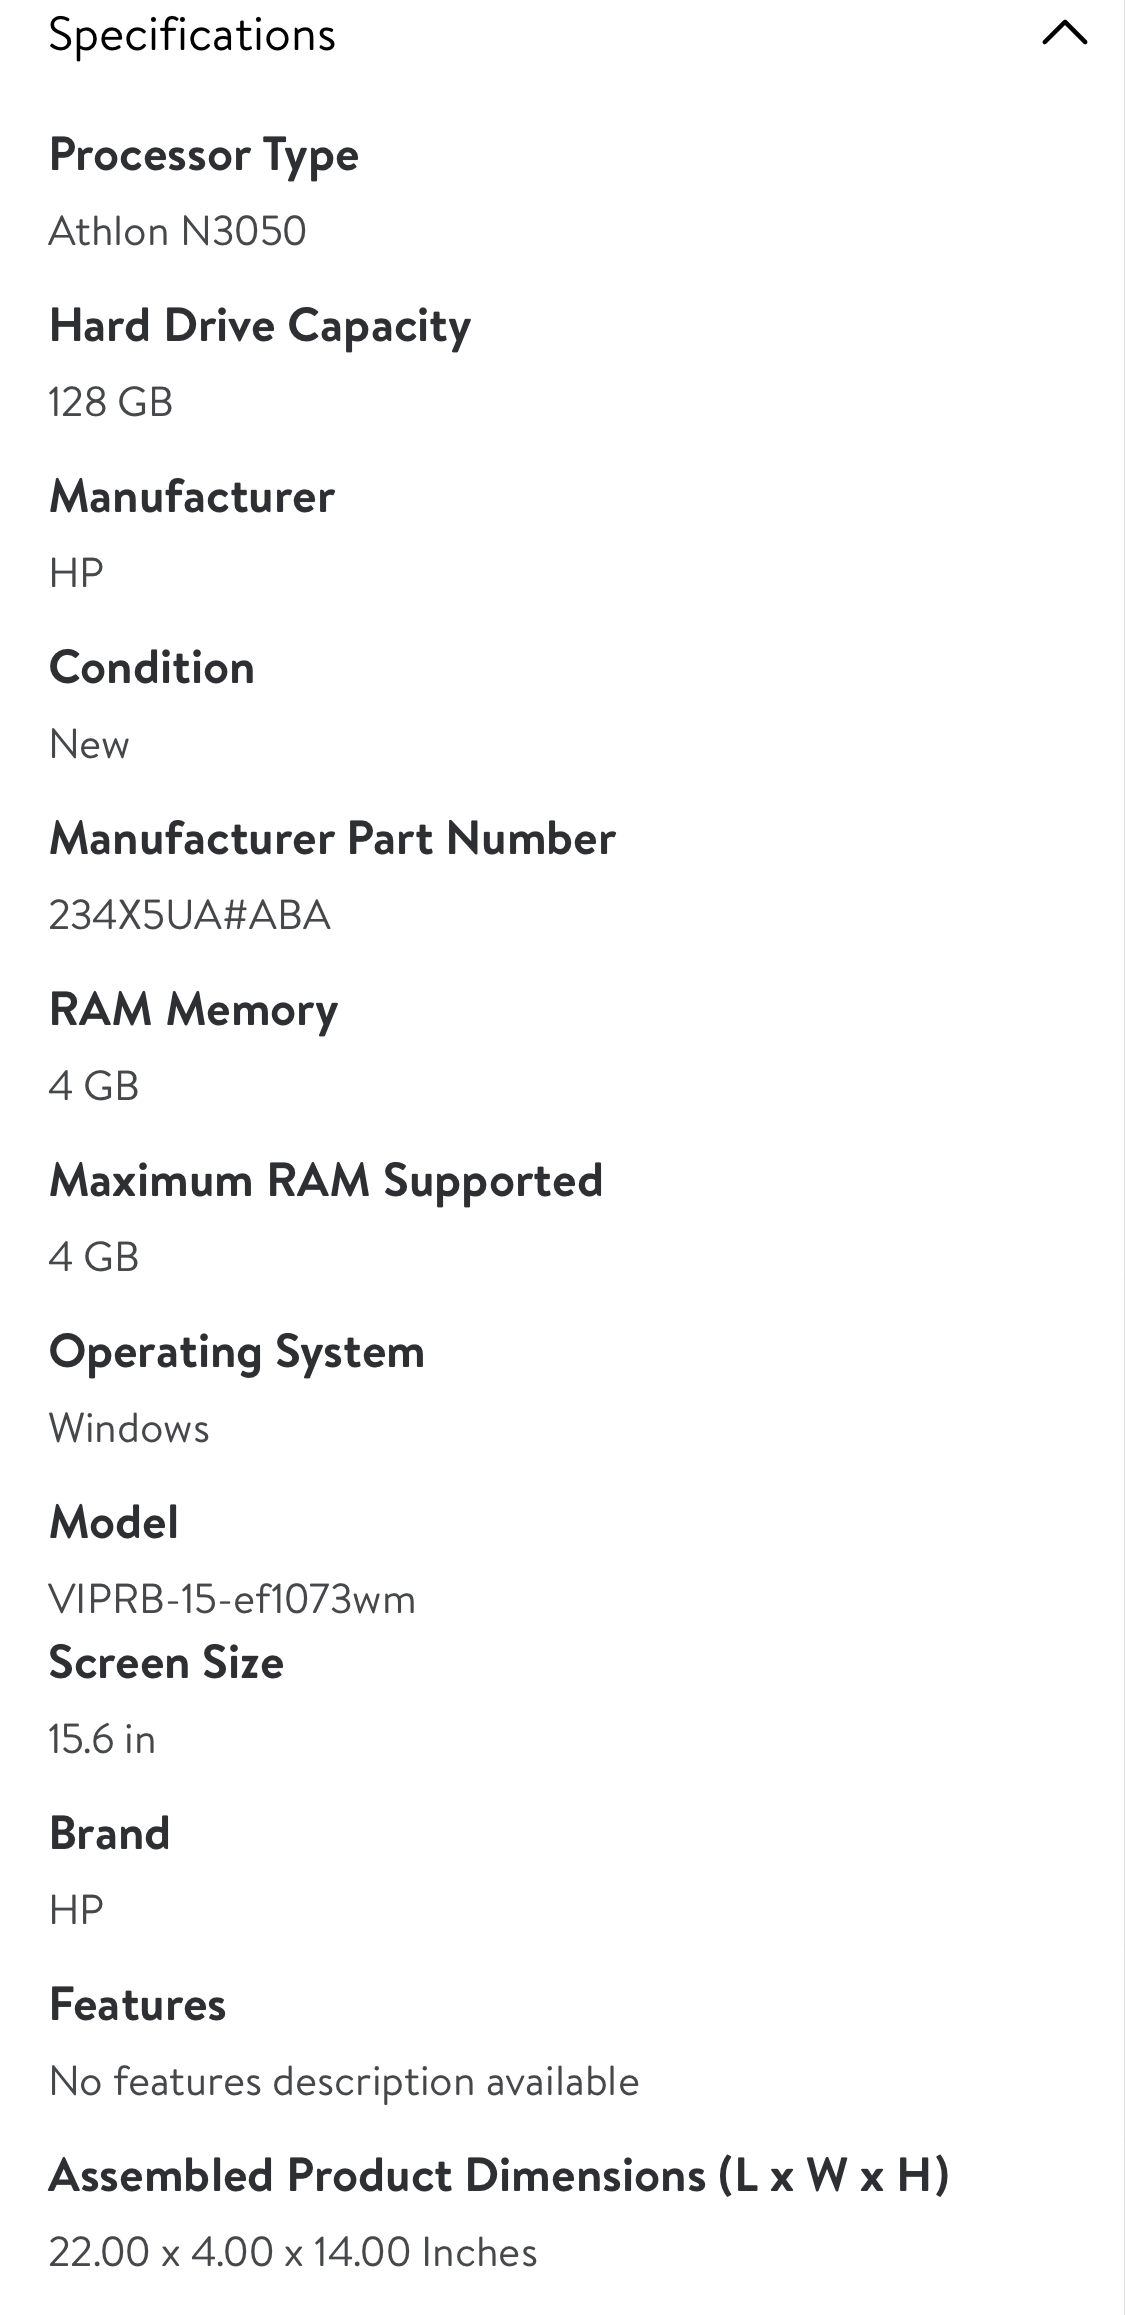Click the RAM Memory heading
Screen dimensions: 1125x2315
(x=194, y=1010)
